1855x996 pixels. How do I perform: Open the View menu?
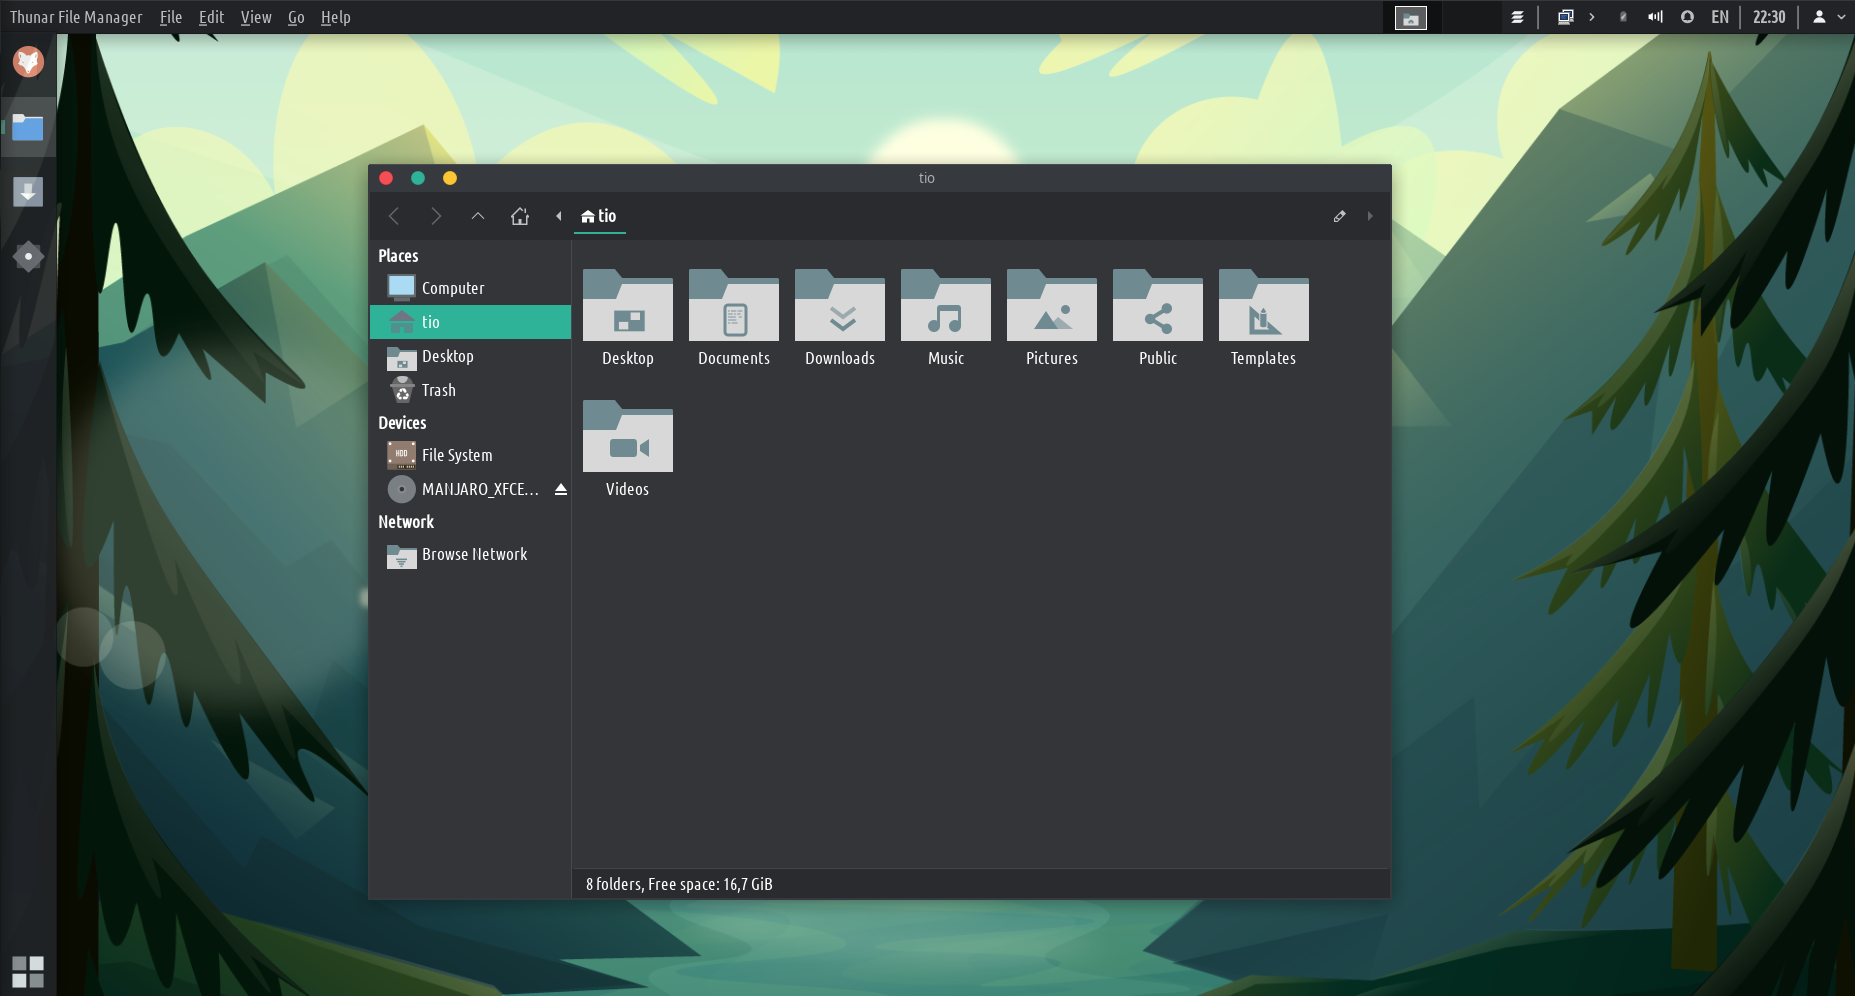point(256,17)
